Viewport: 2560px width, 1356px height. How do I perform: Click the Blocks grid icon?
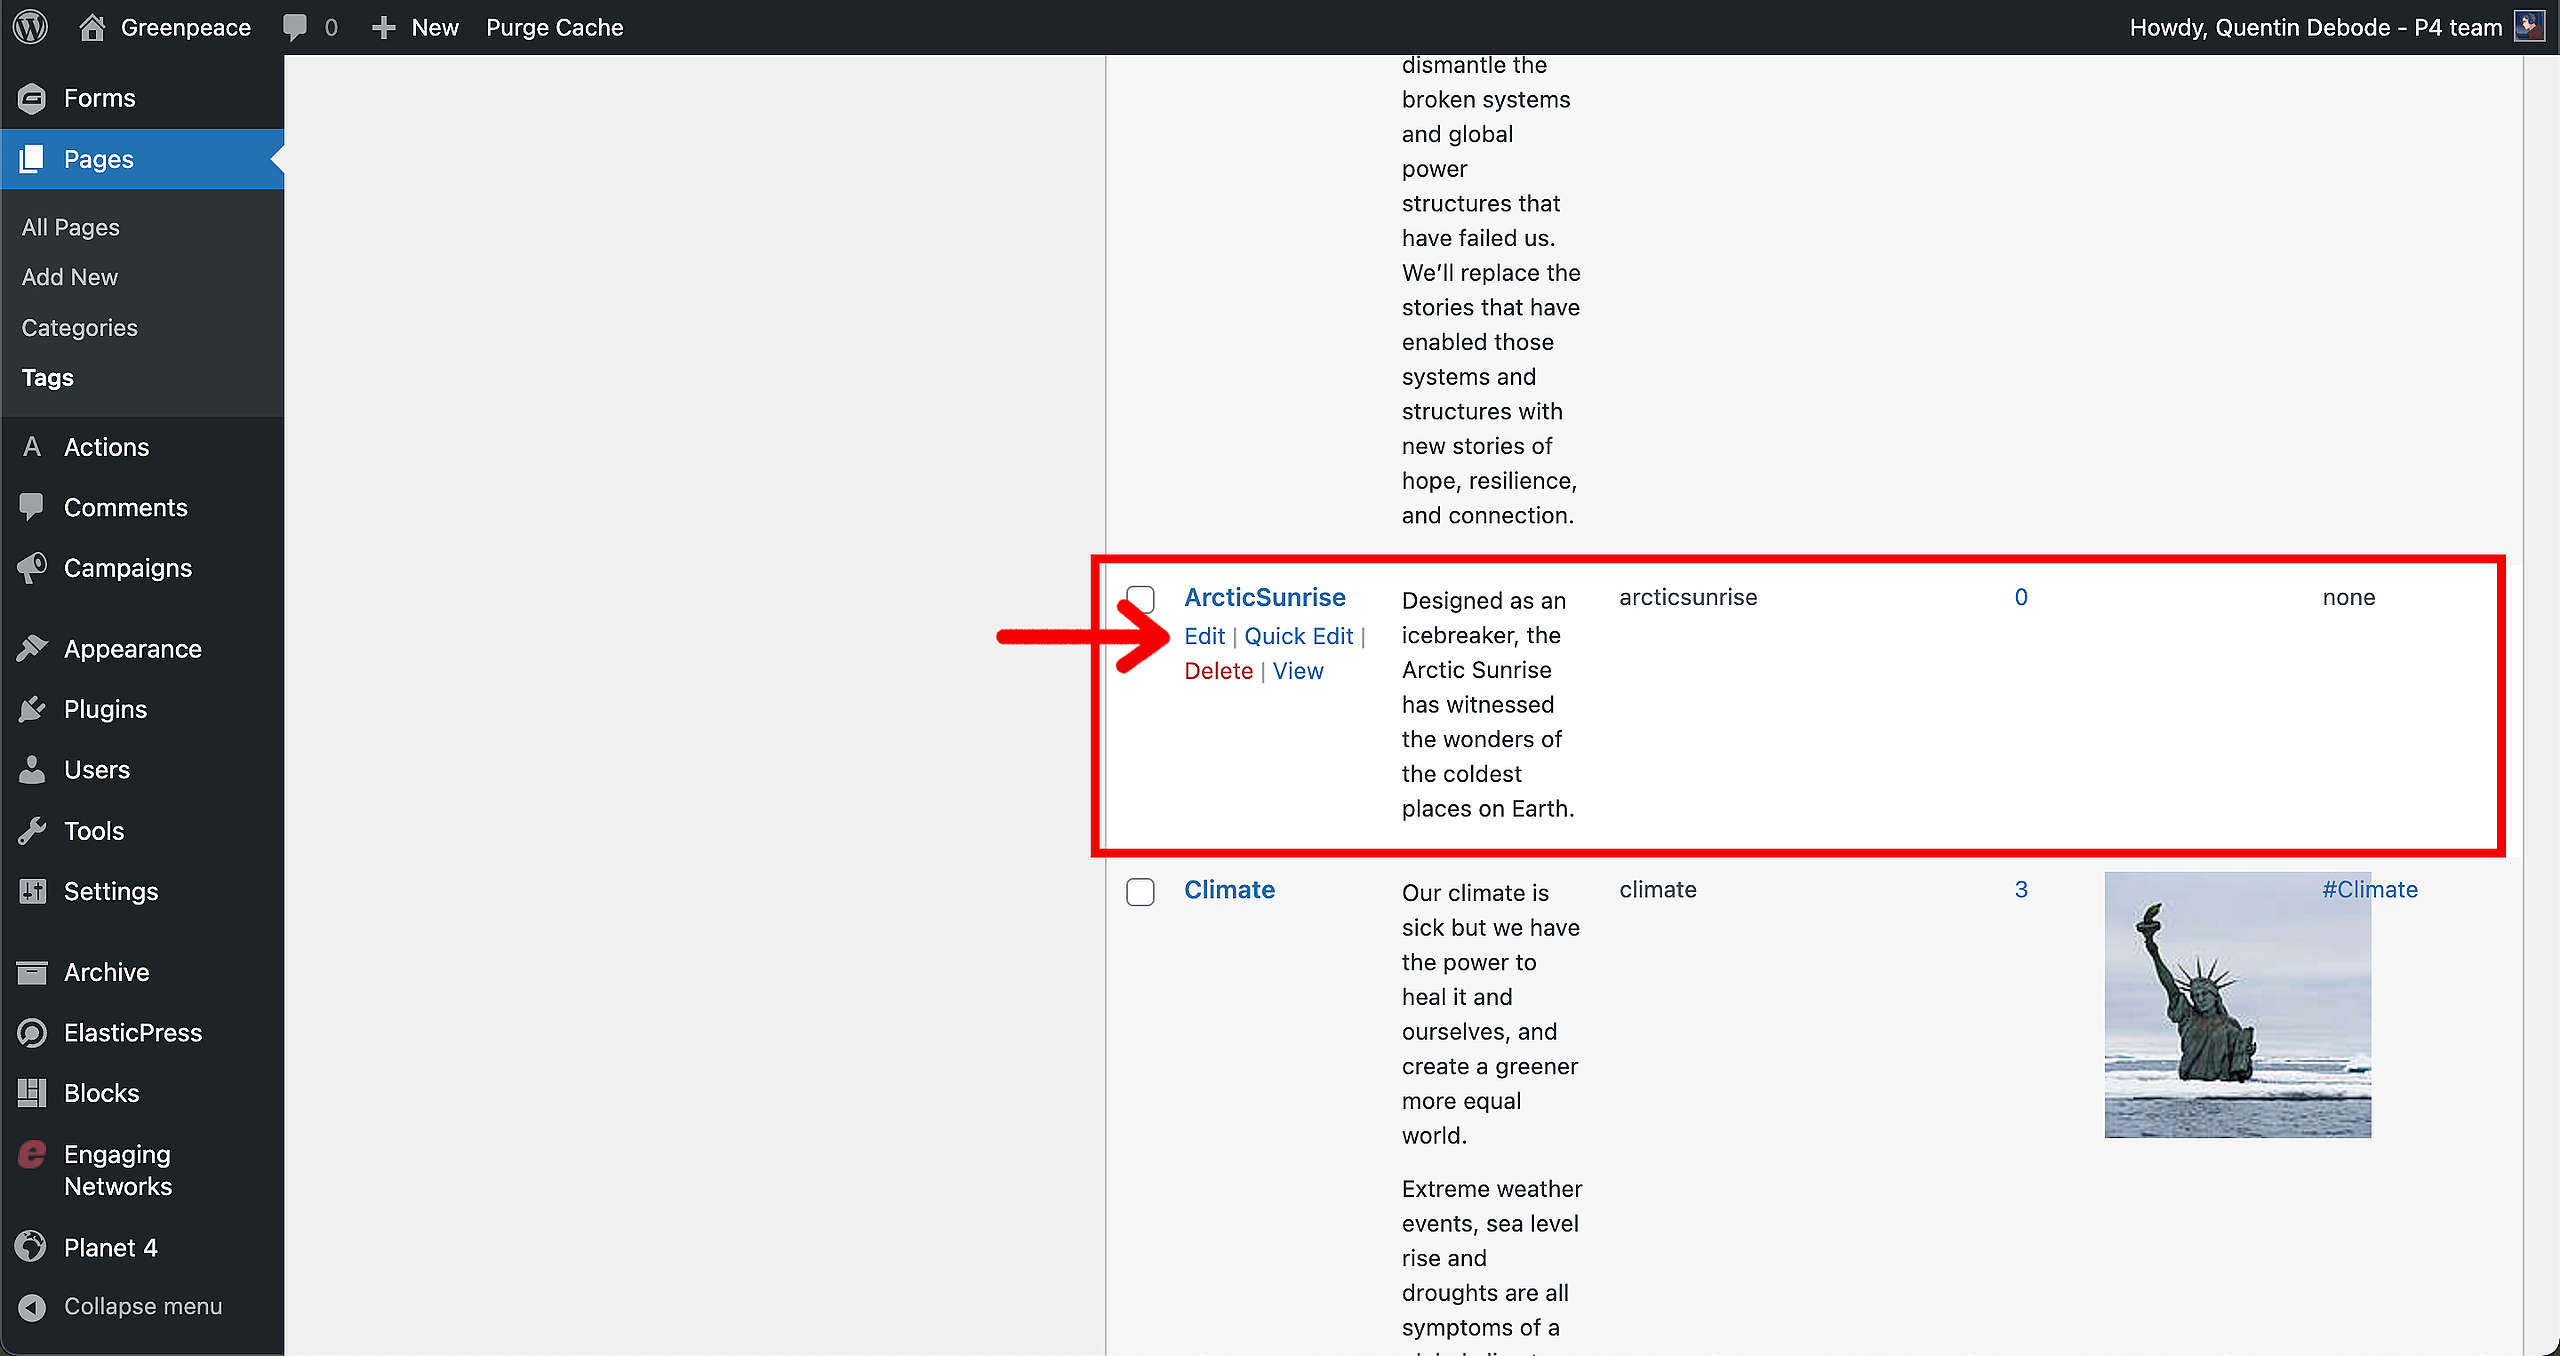32,1093
